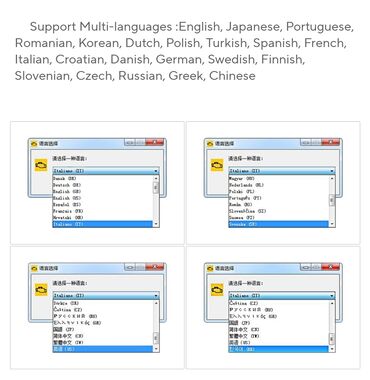
Task: Click the scrollbar thumb in top-left dialog list
Action: 156,188
